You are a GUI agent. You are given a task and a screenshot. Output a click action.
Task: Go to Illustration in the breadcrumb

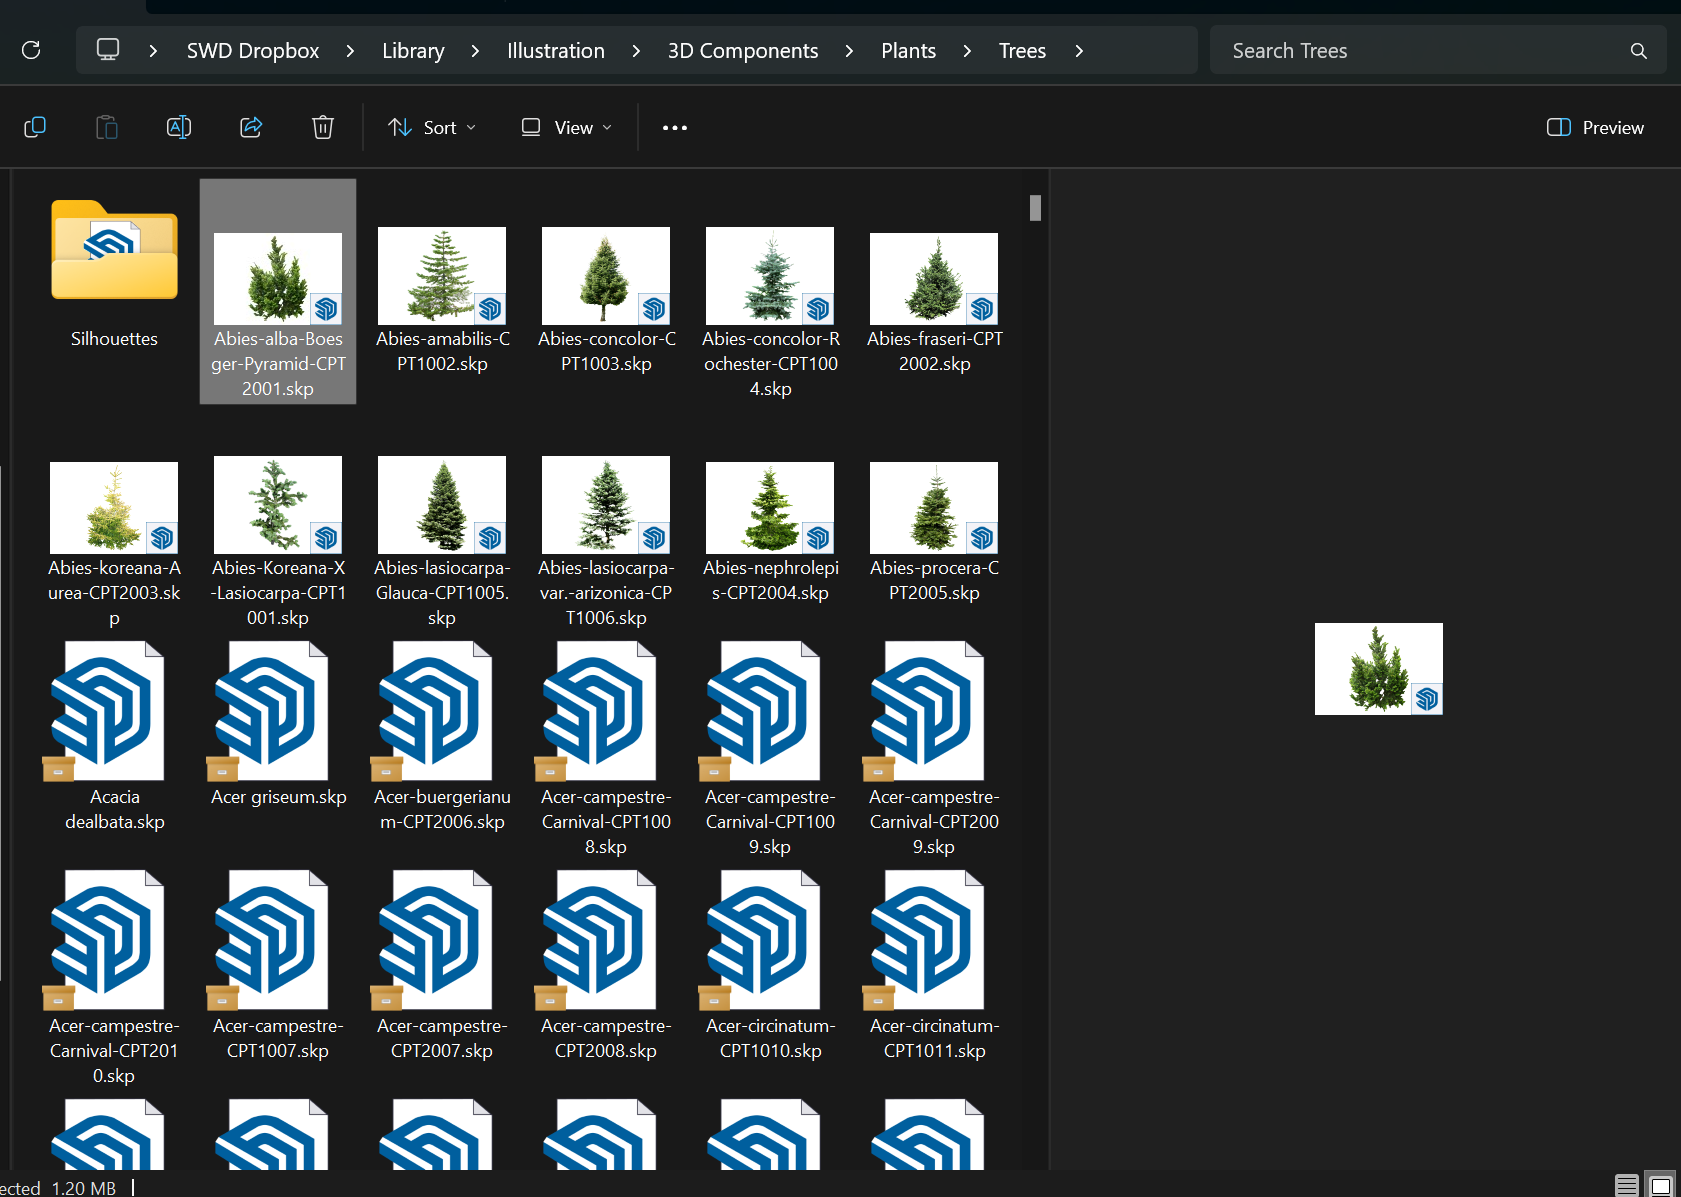[x=556, y=50]
